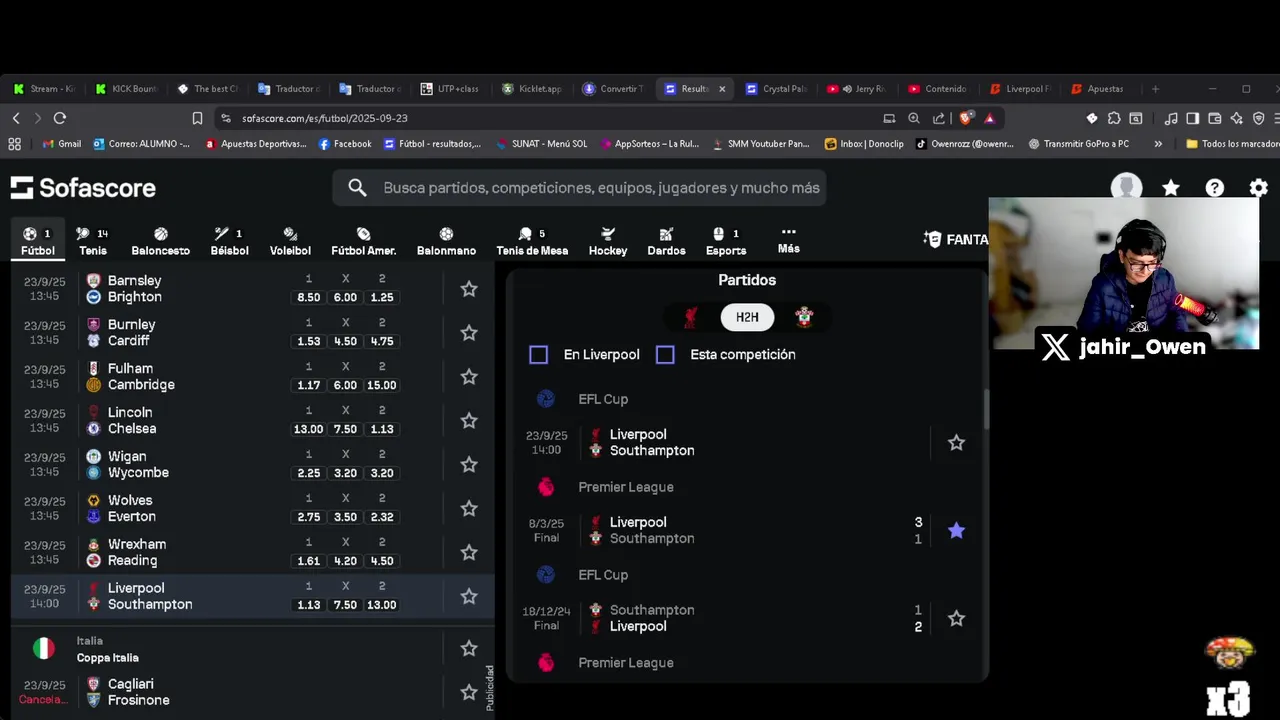Image resolution: width=1280 pixels, height=720 pixels.
Task: Click the browser address bar
Action: tap(560, 118)
